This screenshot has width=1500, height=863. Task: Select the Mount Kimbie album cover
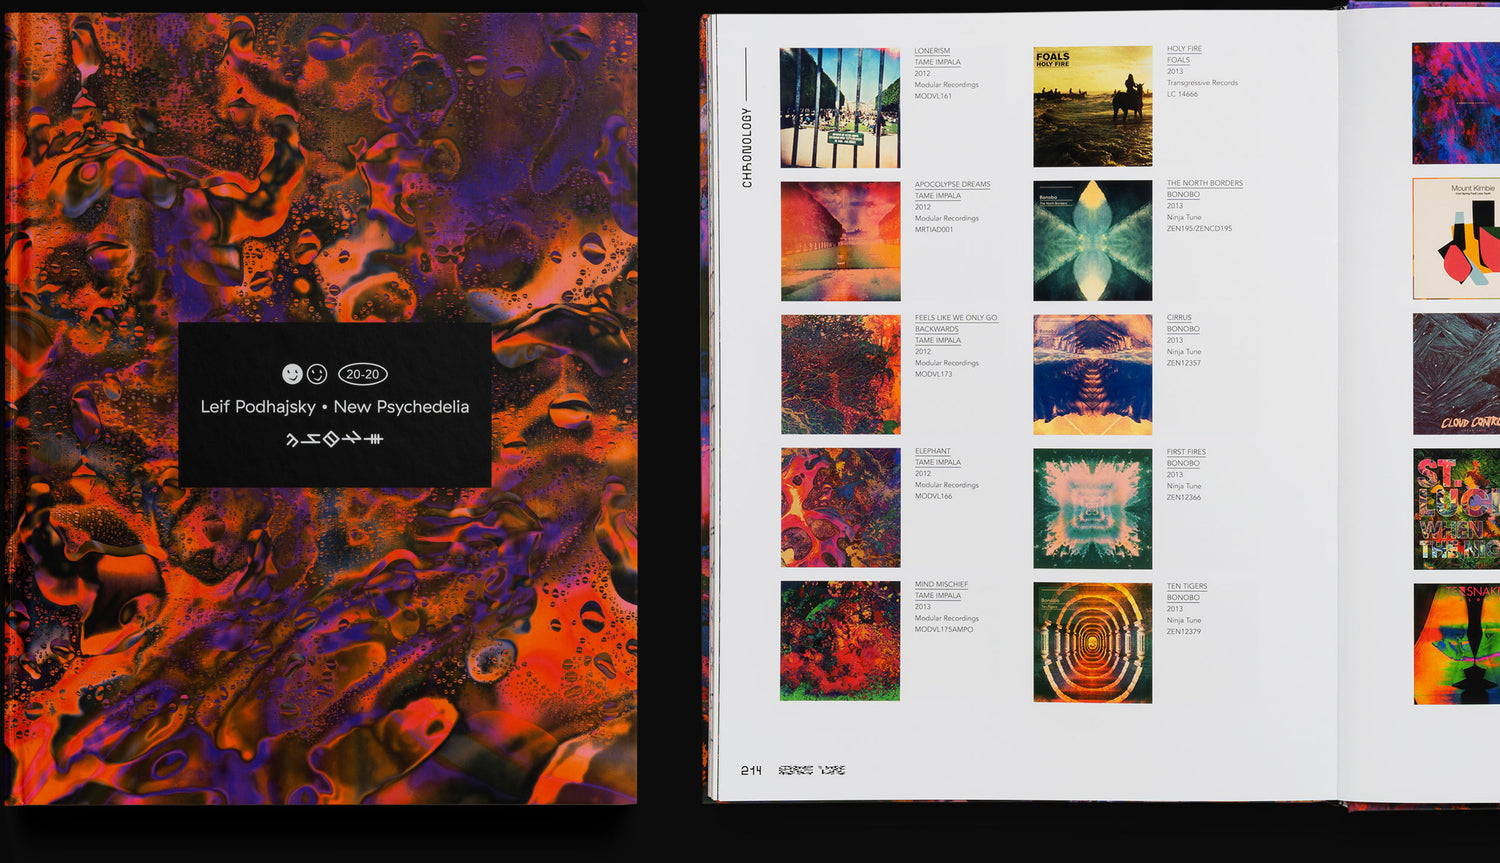click(1456, 238)
